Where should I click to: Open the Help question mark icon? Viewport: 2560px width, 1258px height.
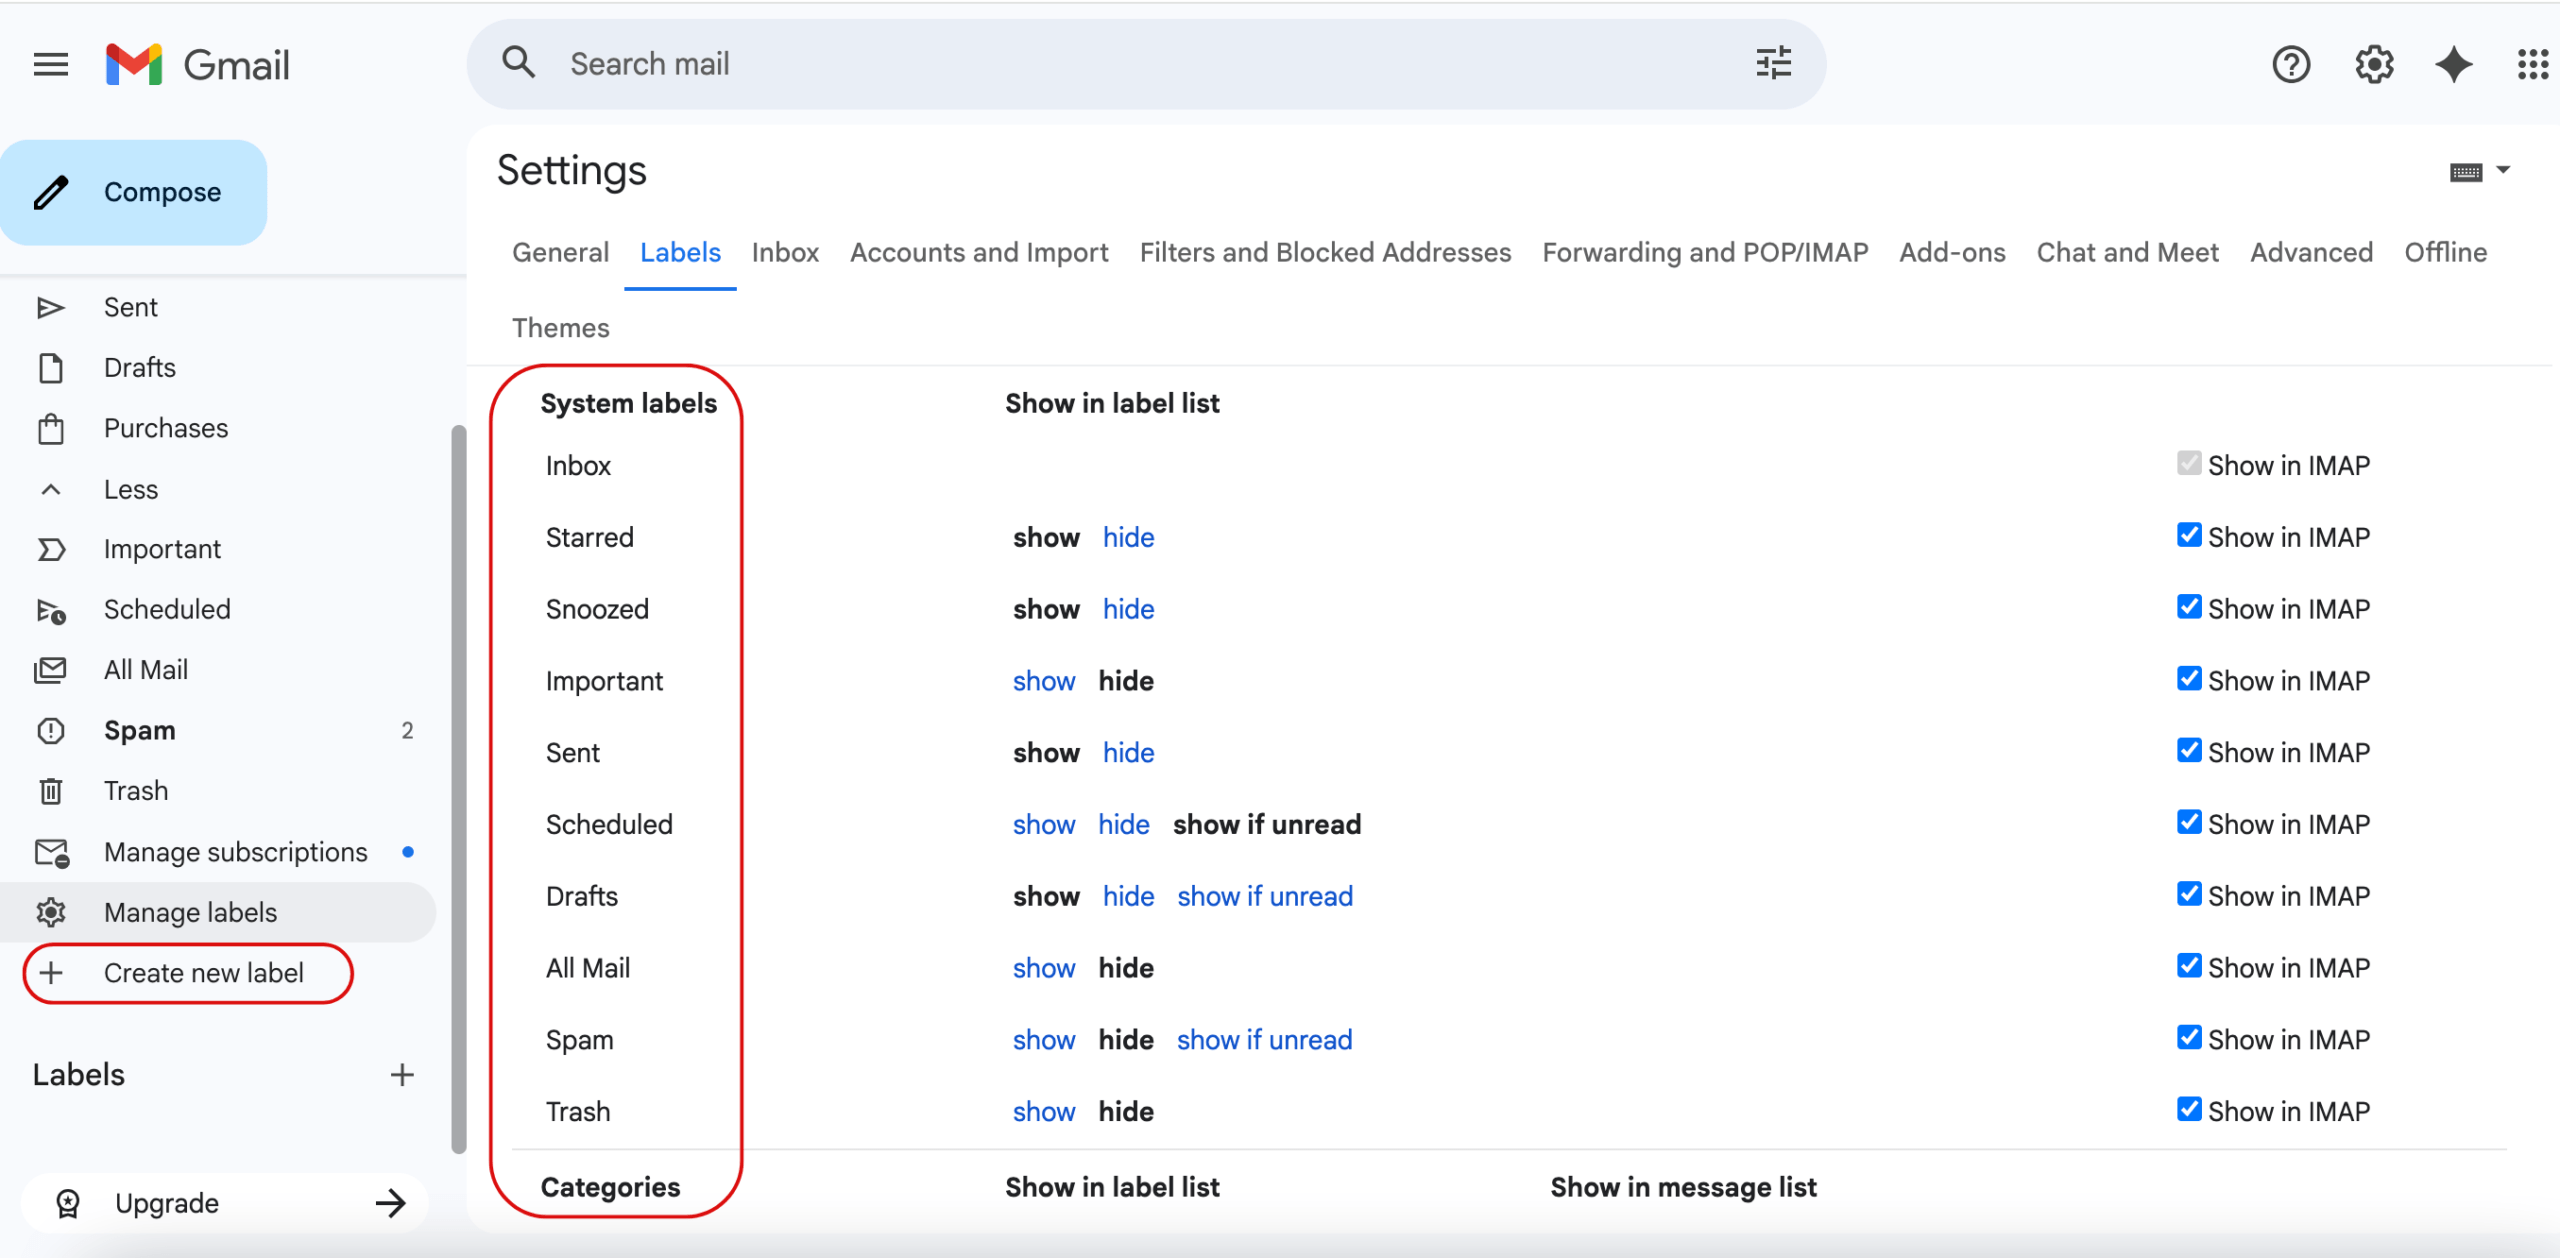click(2291, 64)
